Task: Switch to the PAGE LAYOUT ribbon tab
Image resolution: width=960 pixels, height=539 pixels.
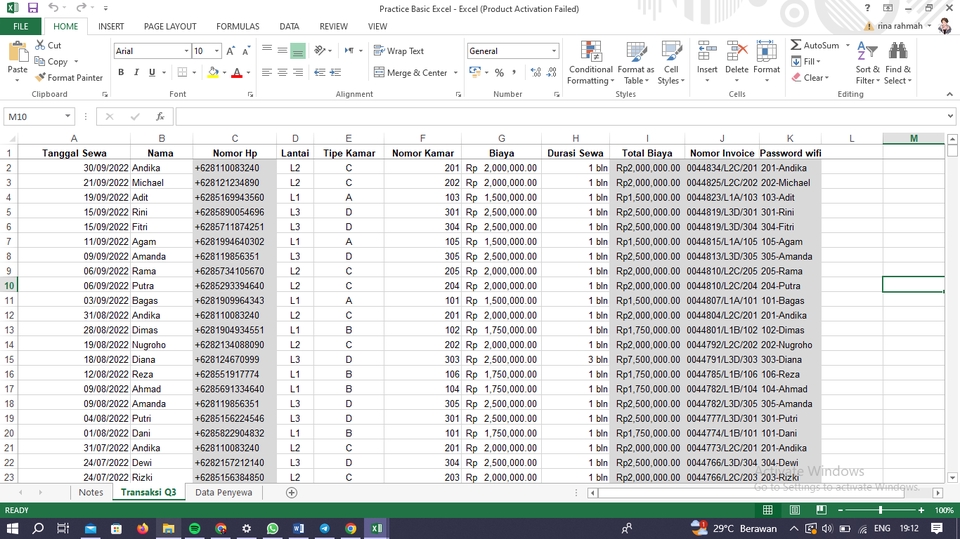Action: coord(170,26)
